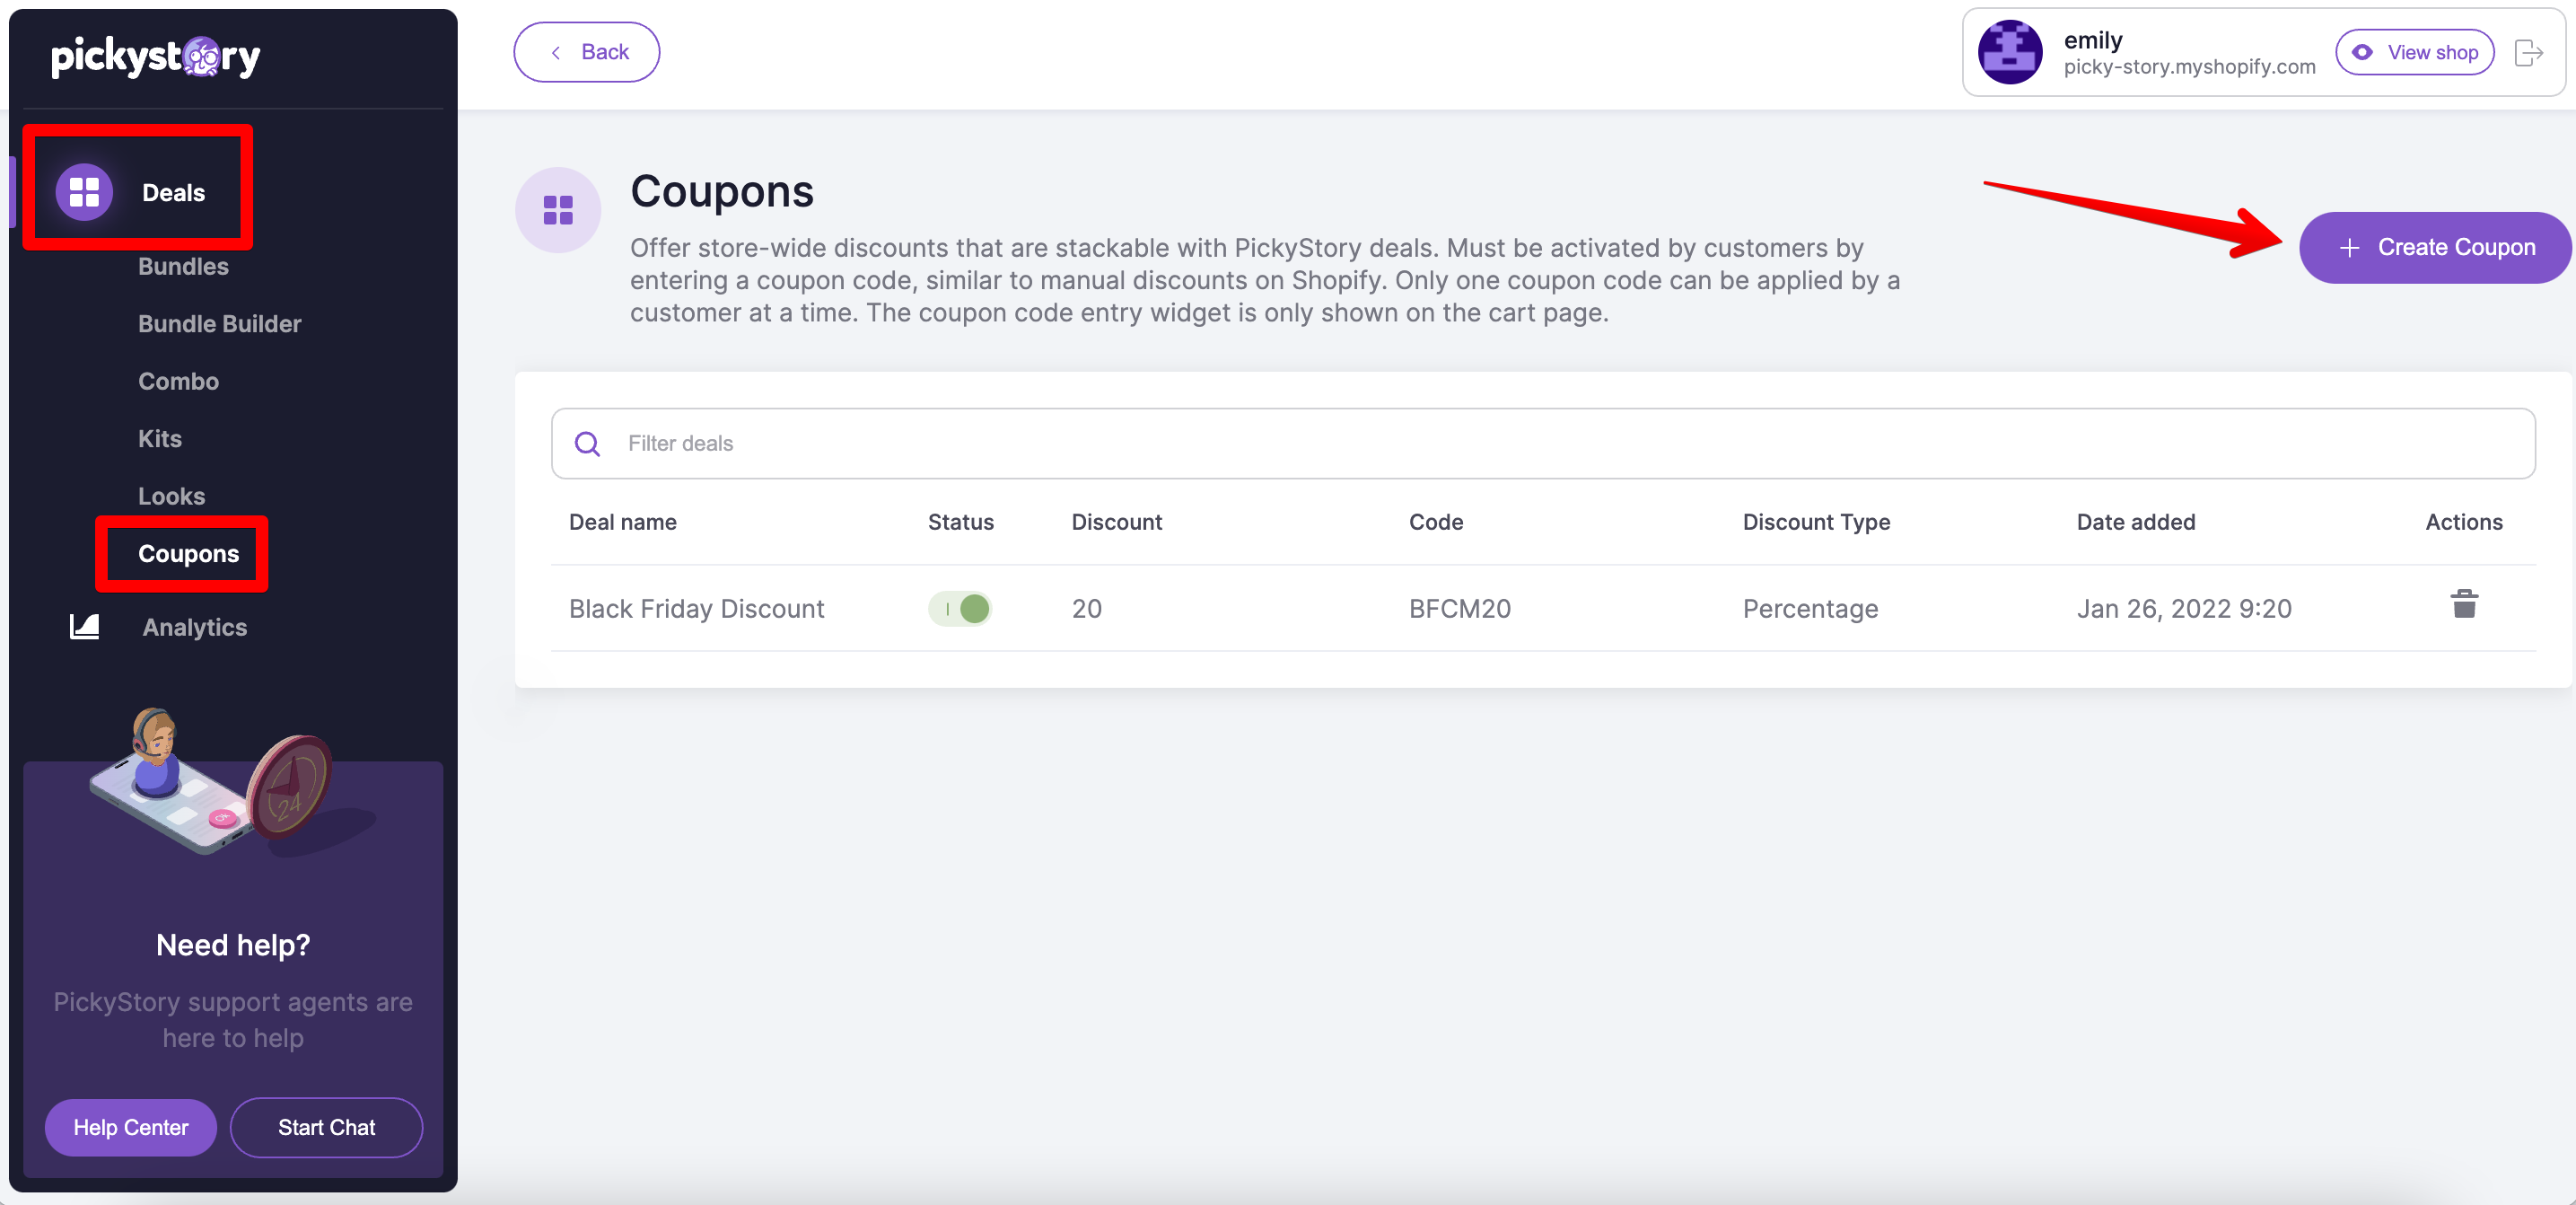Click the Filter deals search field
This screenshot has width=2576, height=1205.
[x=1543, y=443]
